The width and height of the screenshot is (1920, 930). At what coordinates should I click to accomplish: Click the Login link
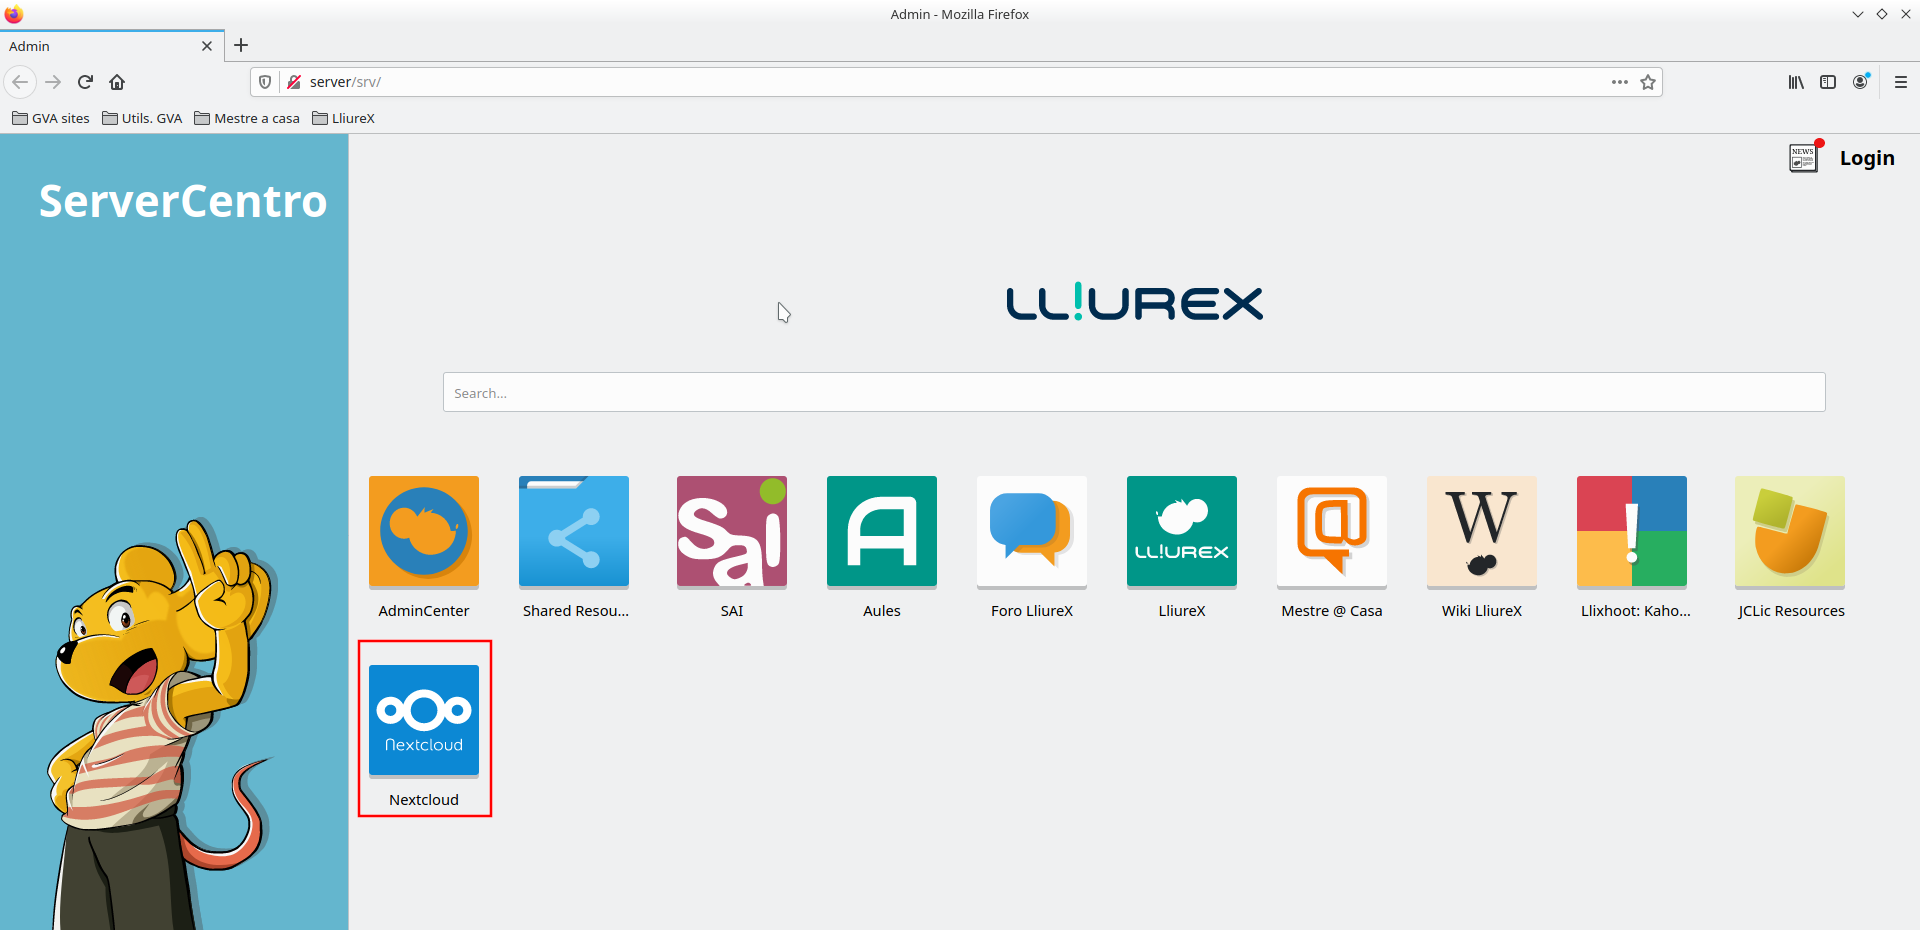pos(1866,158)
